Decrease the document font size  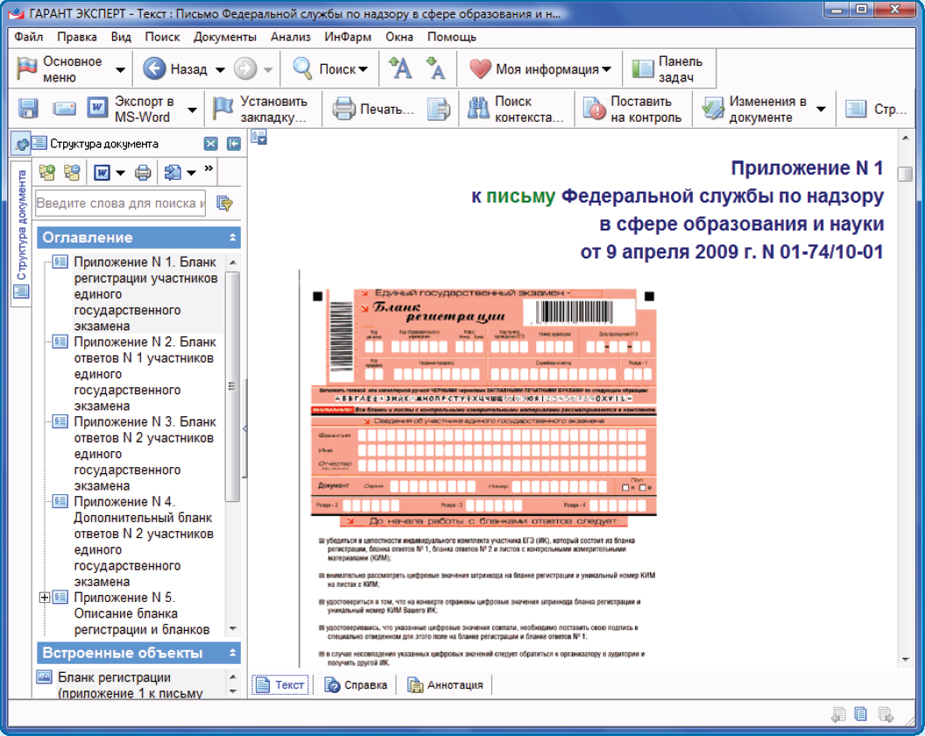(x=436, y=69)
